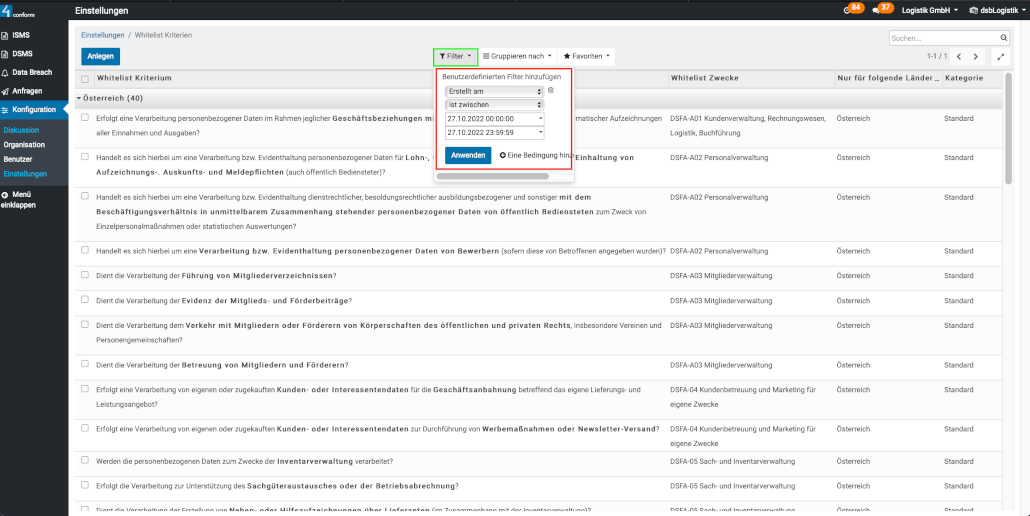This screenshot has height=516, width=1030.
Task: Open the Gruppieren nach menu
Action: (x=517, y=56)
